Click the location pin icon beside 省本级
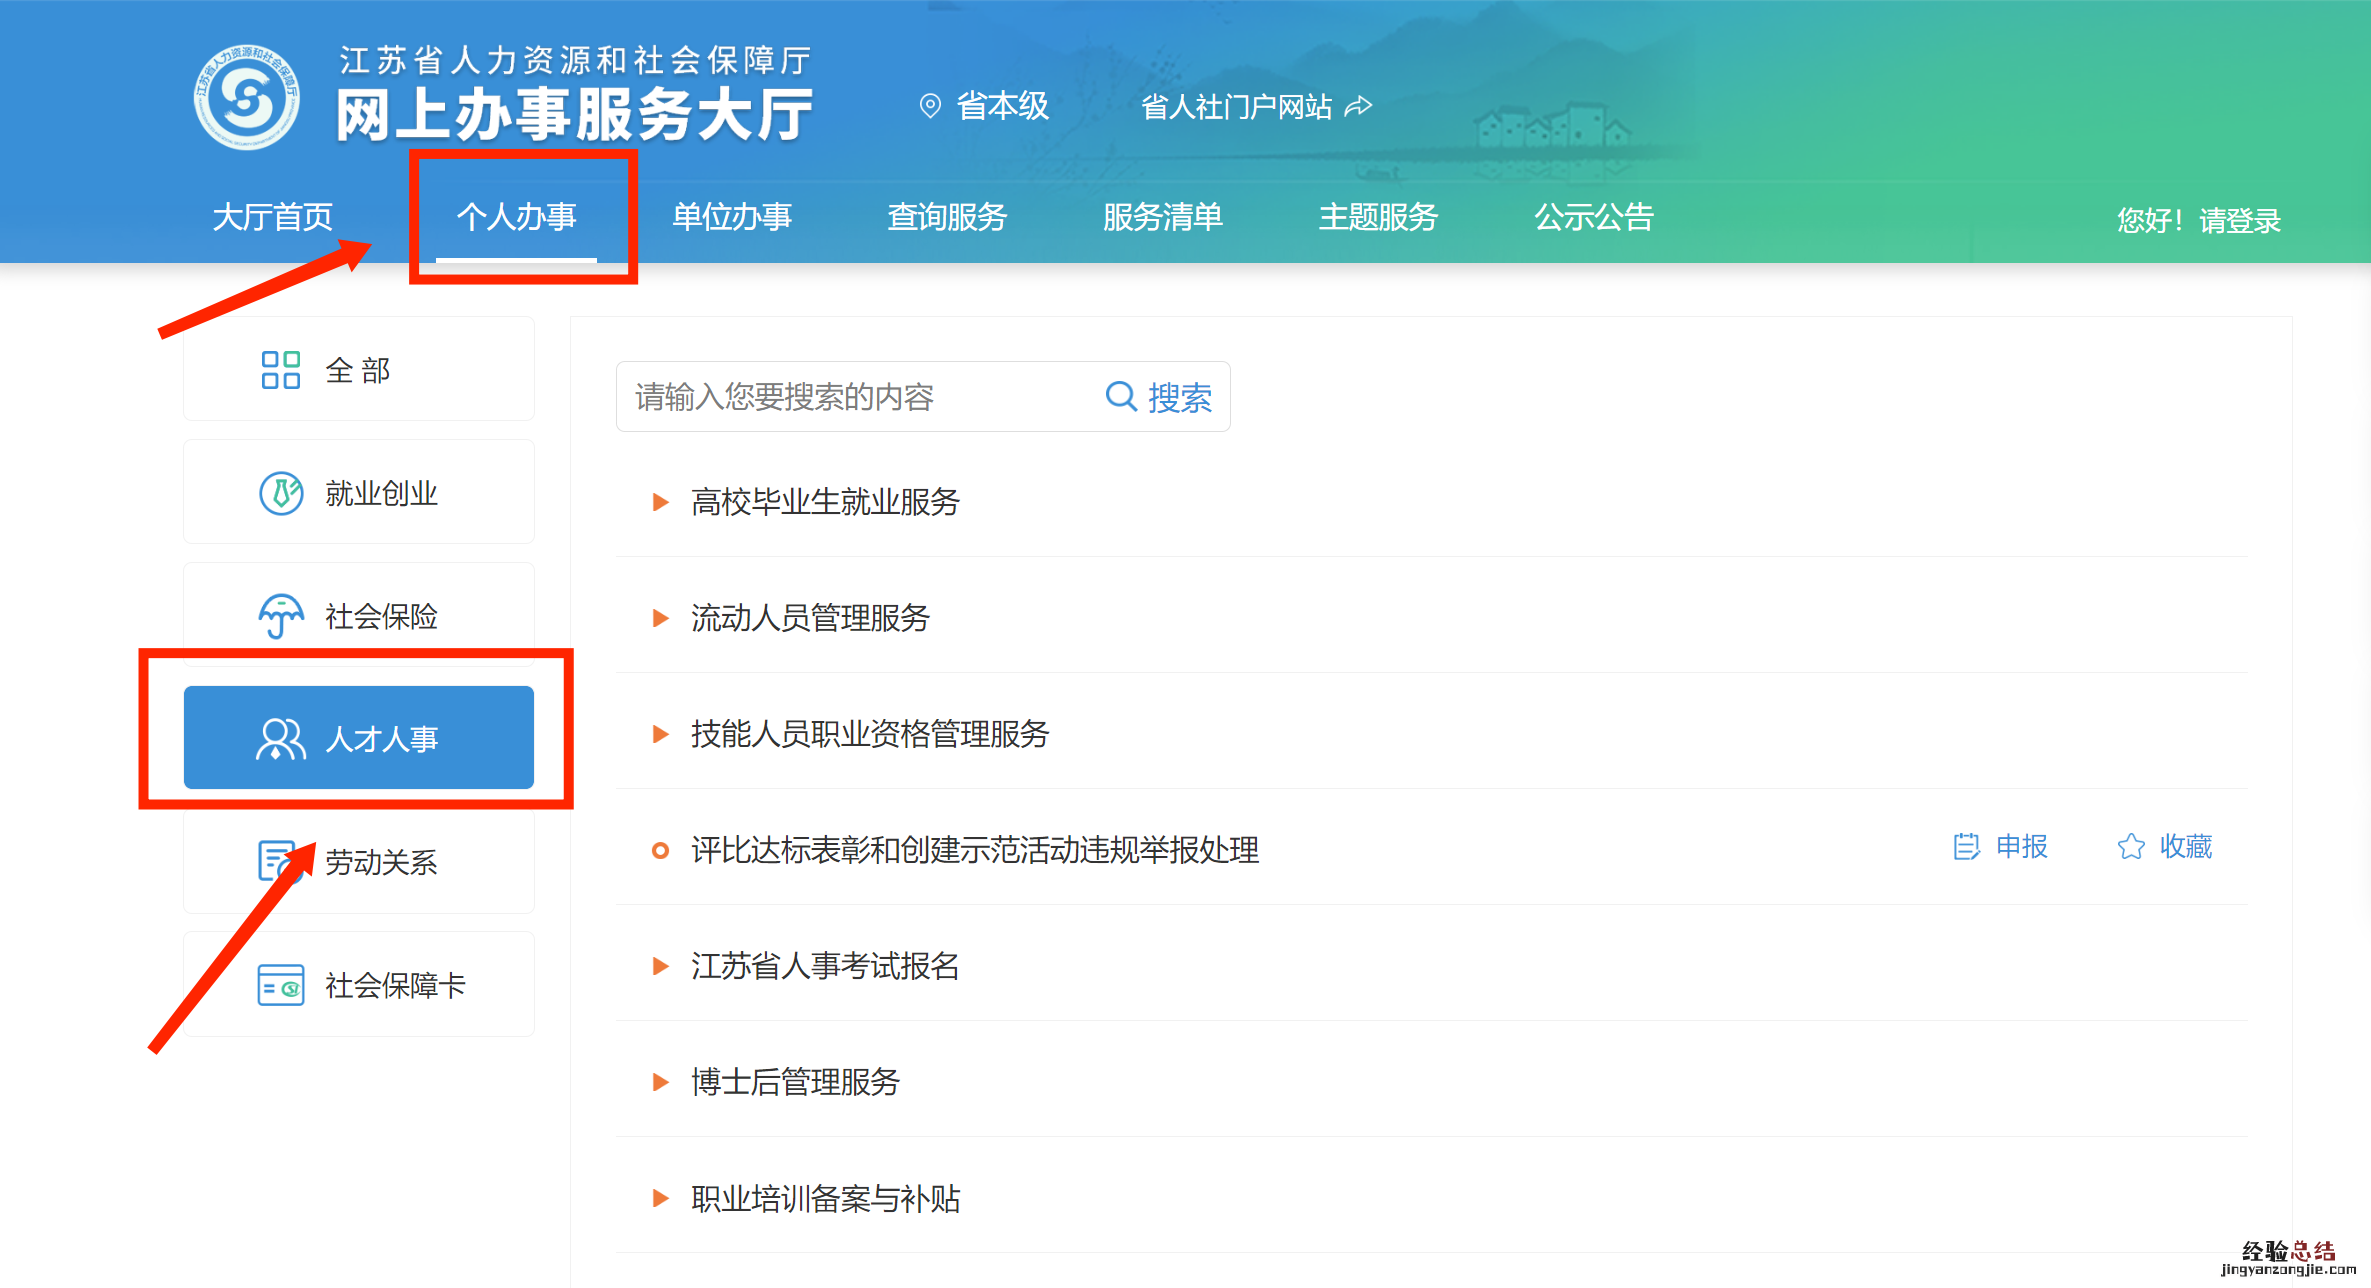 pyautogui.click(x=930, y=106)
